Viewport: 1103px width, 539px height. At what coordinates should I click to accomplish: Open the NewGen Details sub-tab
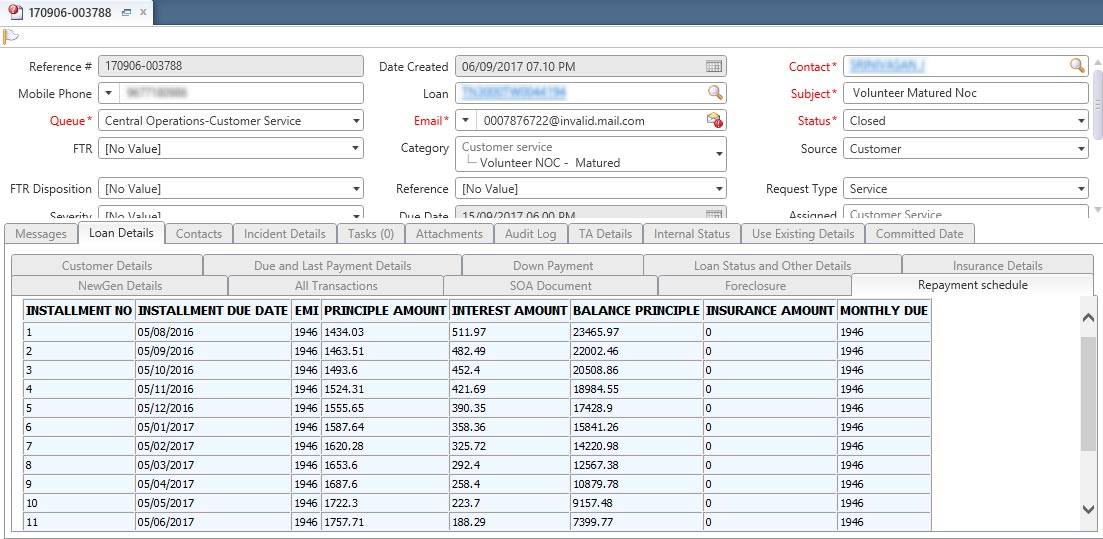[120, 286]
